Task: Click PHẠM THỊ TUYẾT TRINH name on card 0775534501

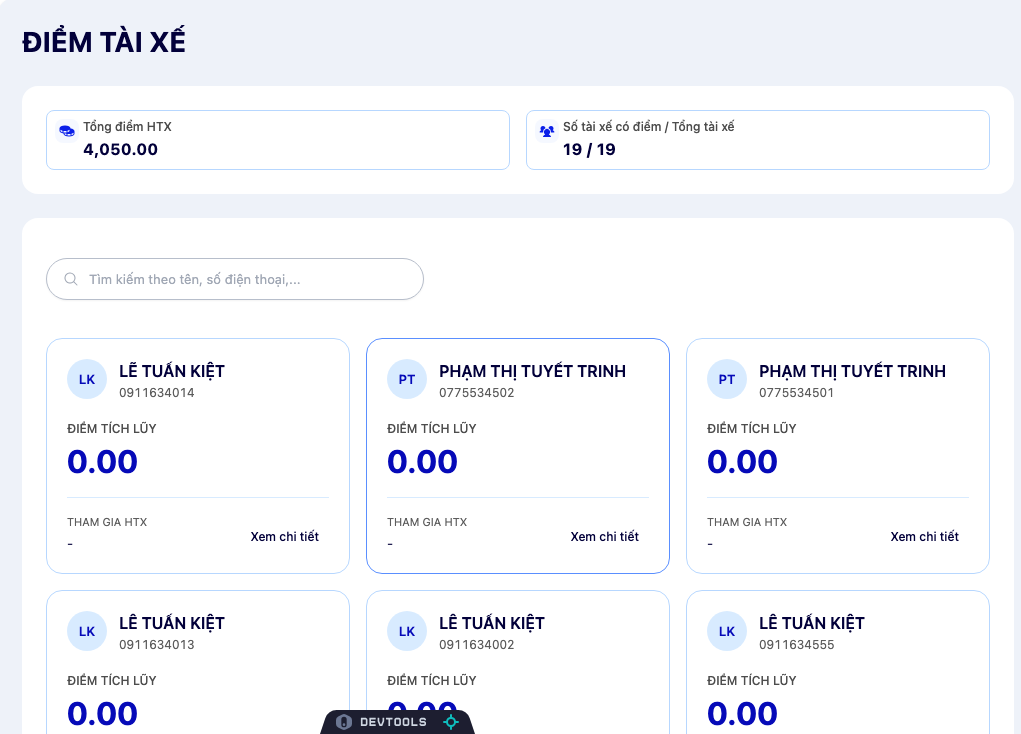Action: coord(852,371)
